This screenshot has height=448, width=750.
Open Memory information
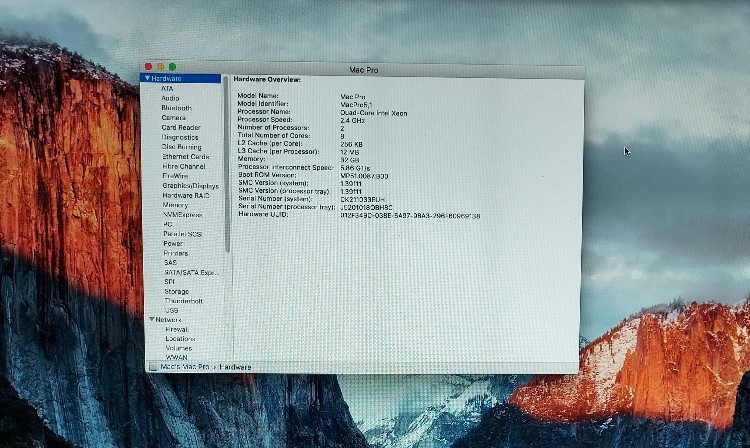click(x=175, y=205)
